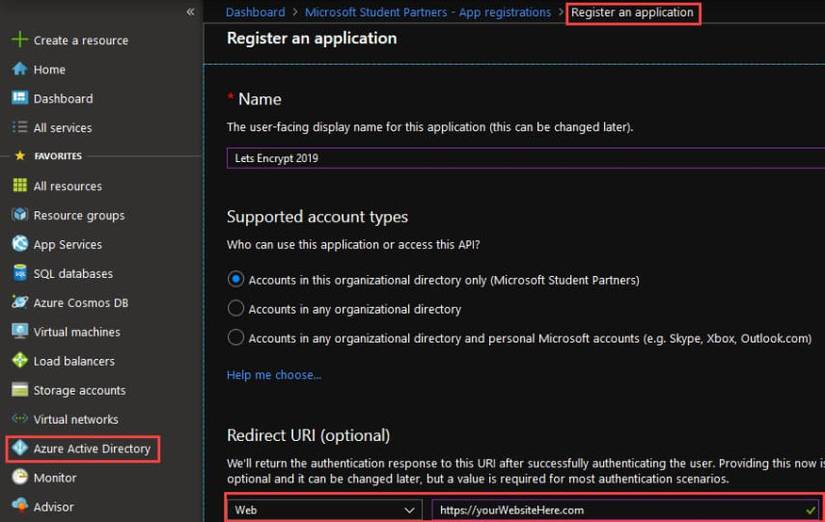Click the Load balancers diamond icon
Viewport: 825px width, 522px height.
tap(19, 360)
